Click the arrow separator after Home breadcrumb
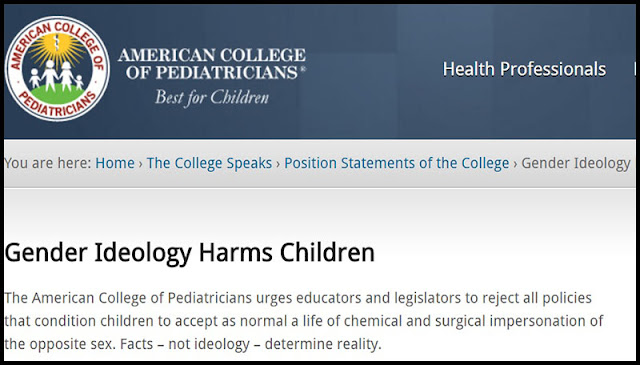 tap(140, 164)
